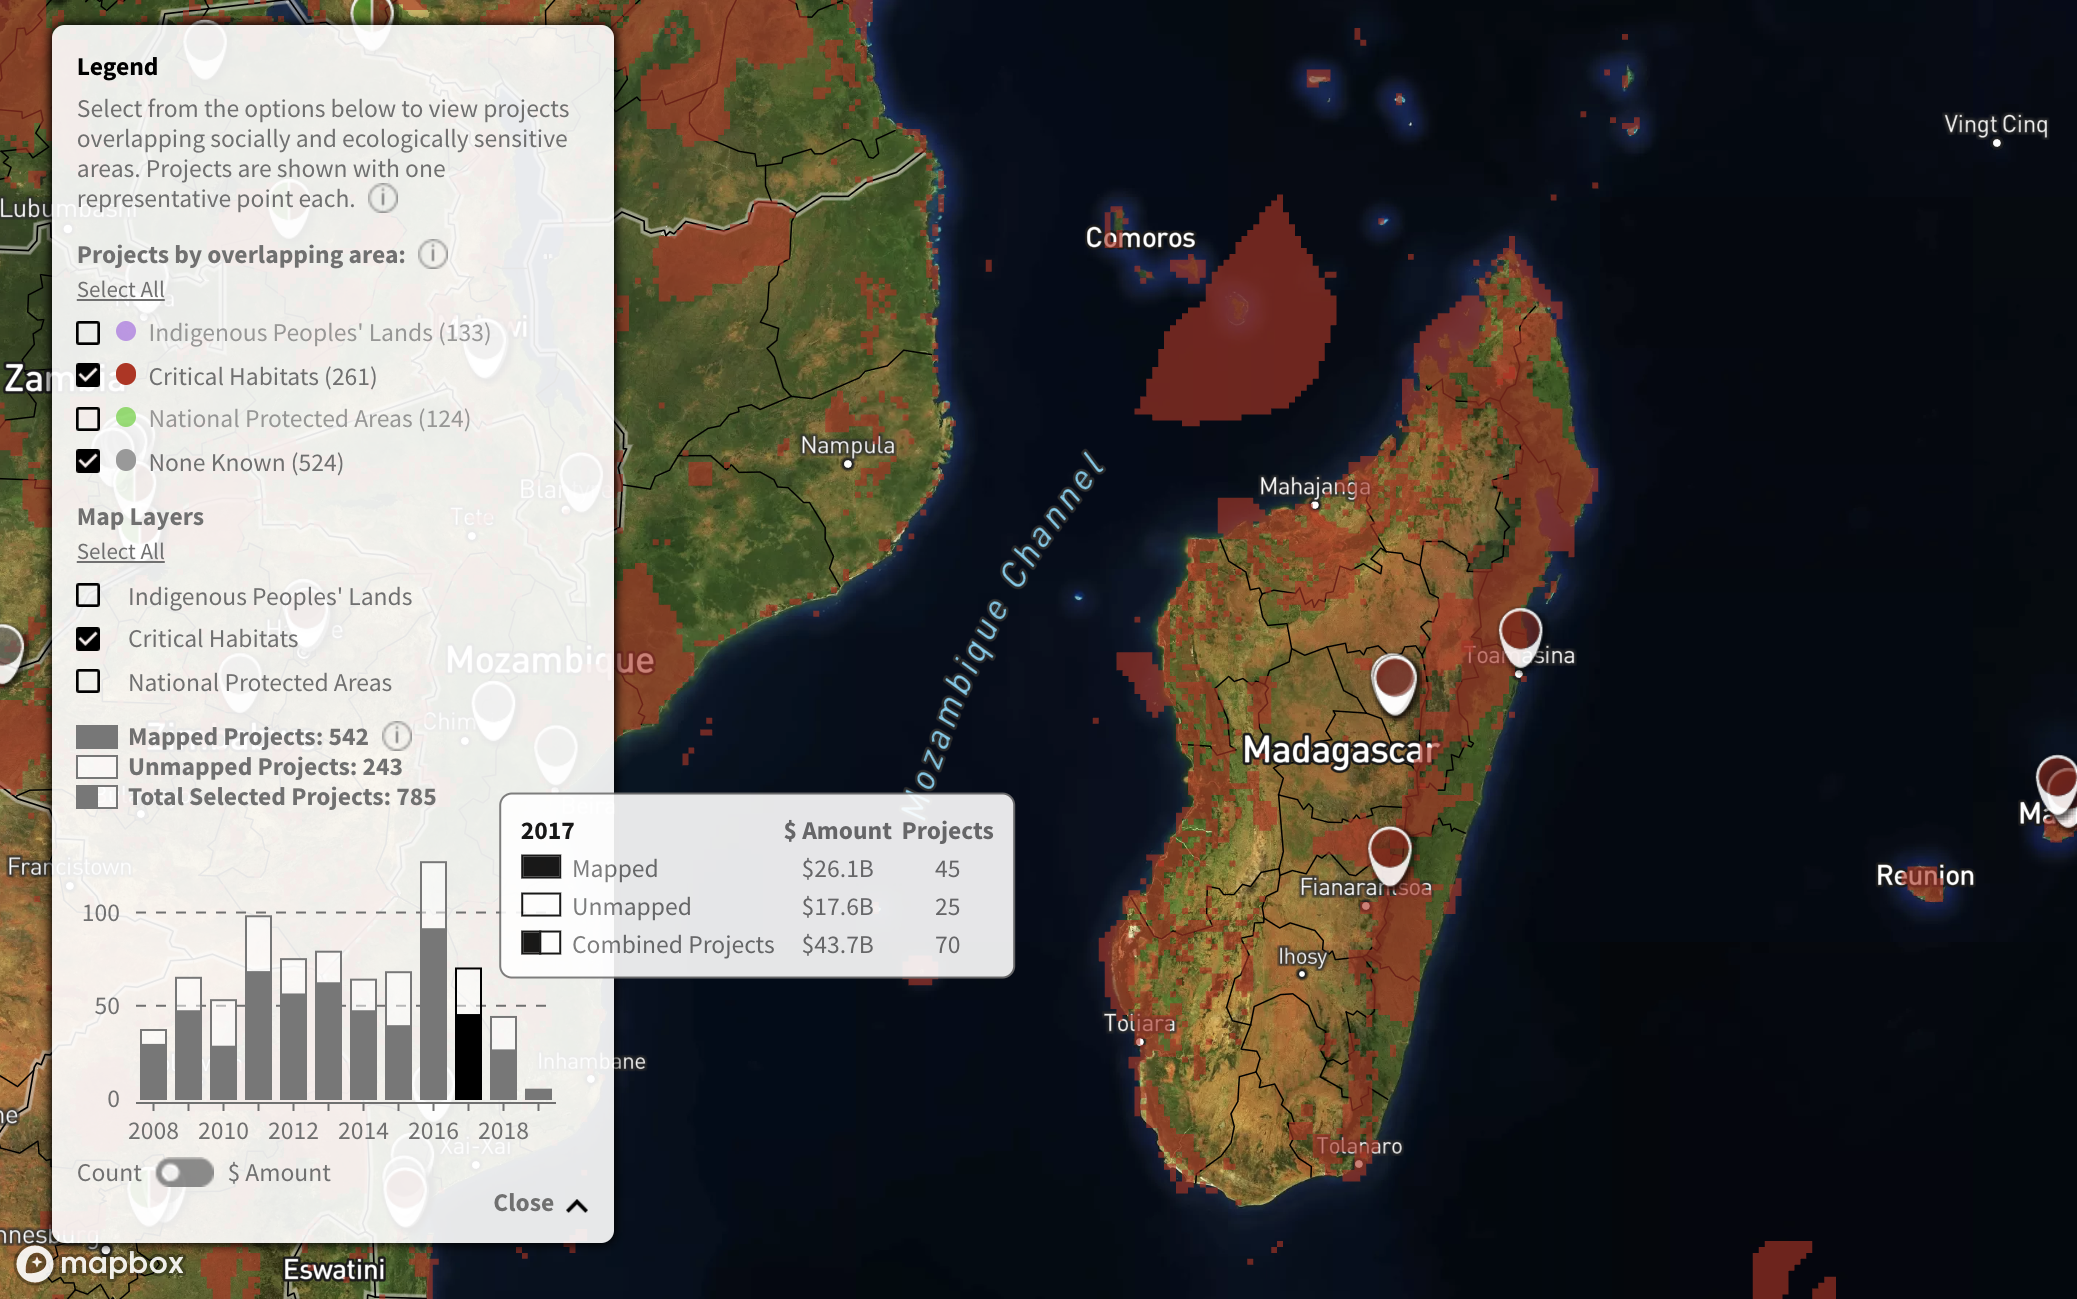Click Select All under Projects by overlapping area
Viewport: 2077px width, 1299px height.
tap(120, 289)
